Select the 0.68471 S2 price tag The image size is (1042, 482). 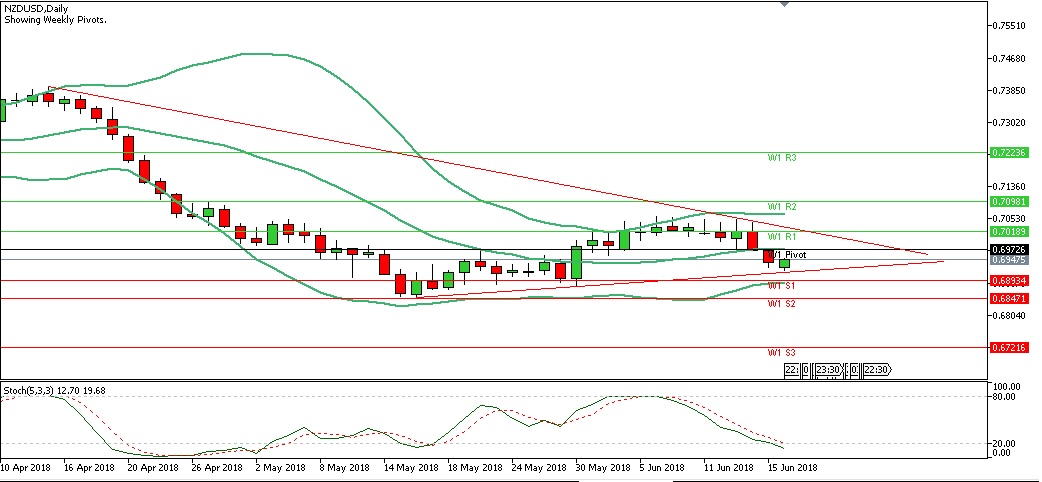[1009, 299]
